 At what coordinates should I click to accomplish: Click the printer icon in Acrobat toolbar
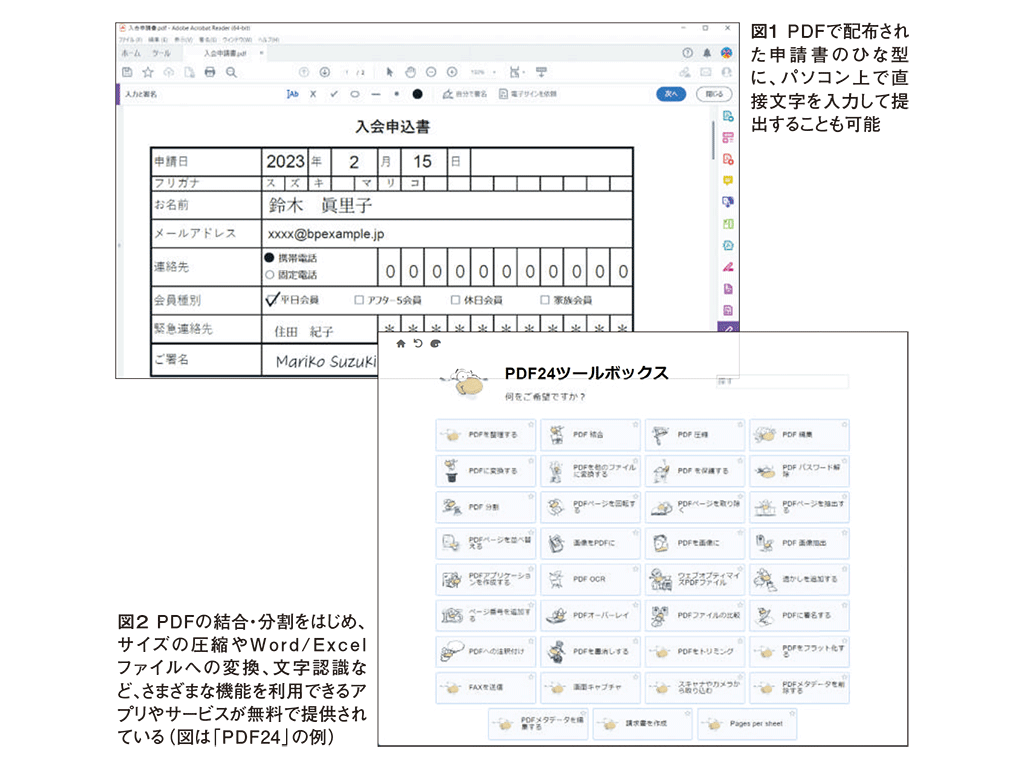[210, 72]
